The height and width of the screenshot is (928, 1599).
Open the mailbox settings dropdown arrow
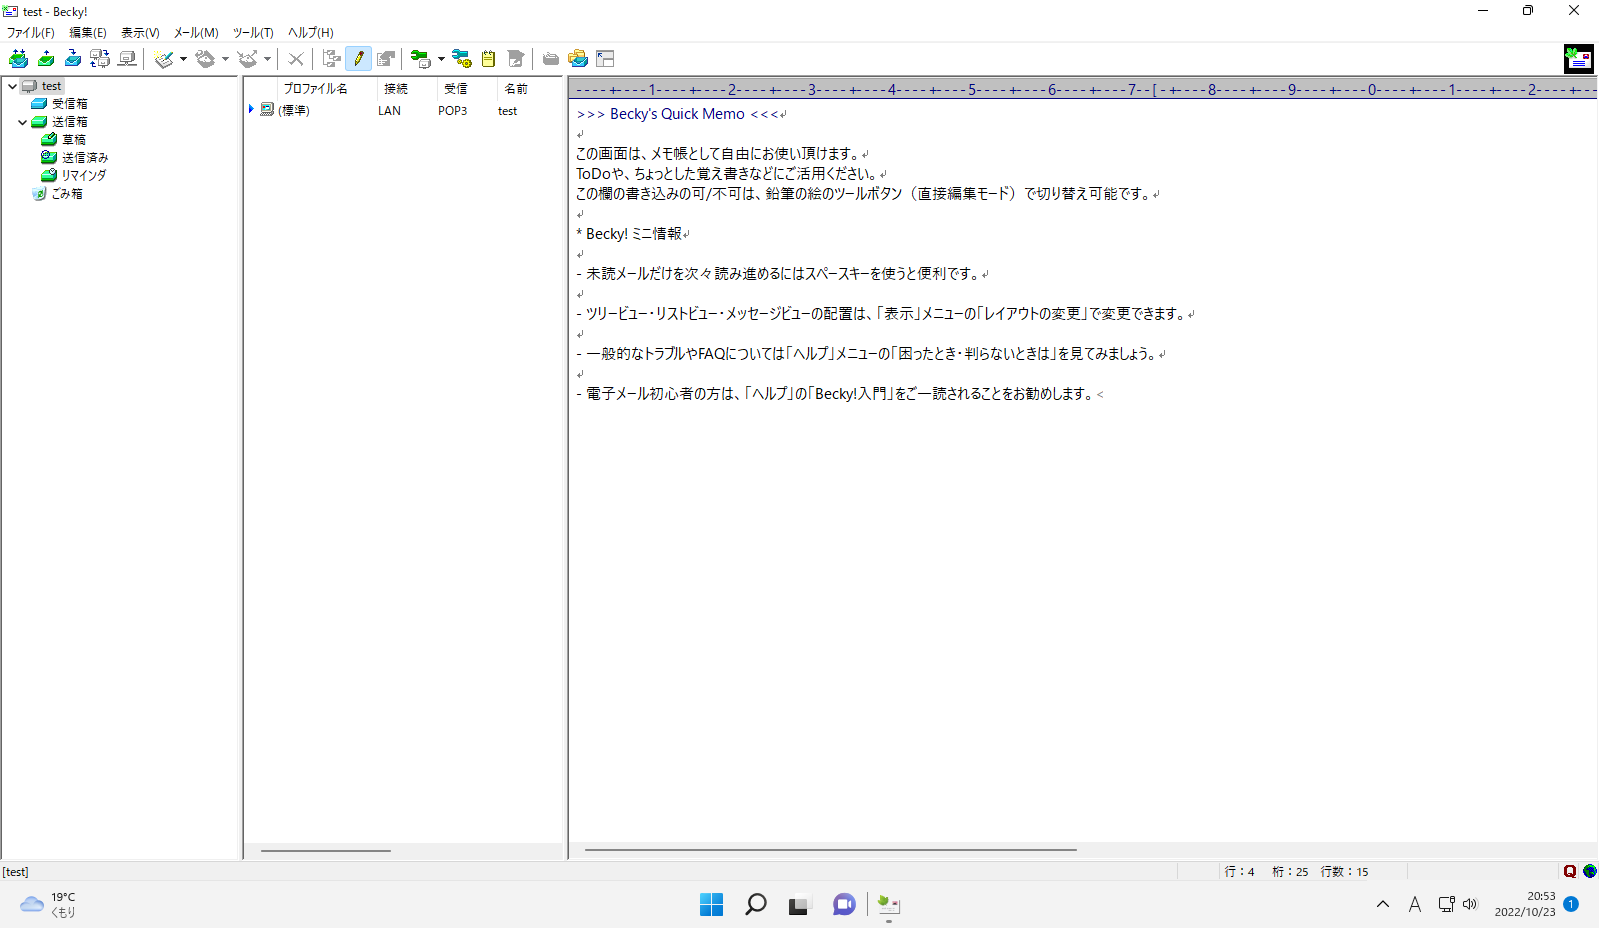[x=441, y=59]
